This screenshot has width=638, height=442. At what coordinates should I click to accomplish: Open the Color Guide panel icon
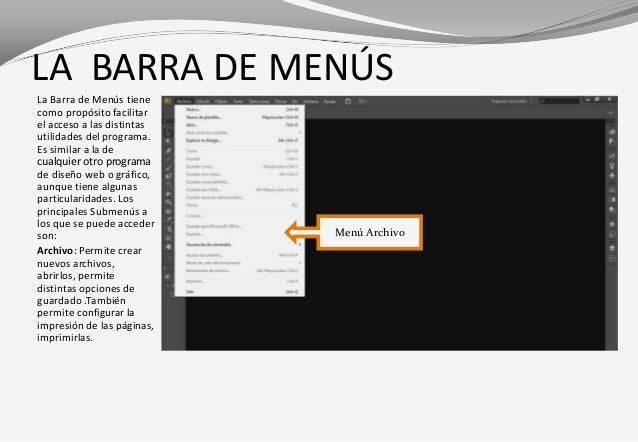(612, 141)
